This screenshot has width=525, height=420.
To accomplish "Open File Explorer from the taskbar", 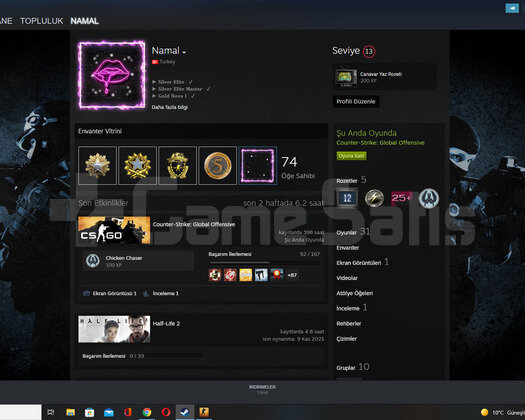I will click(x=70, y=412).
